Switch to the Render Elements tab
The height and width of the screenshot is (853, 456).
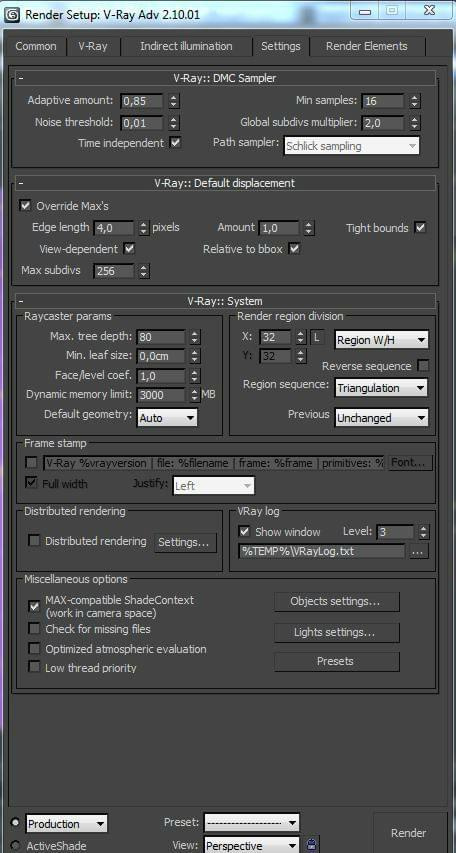pyautogui.click(x=367, y=46)
